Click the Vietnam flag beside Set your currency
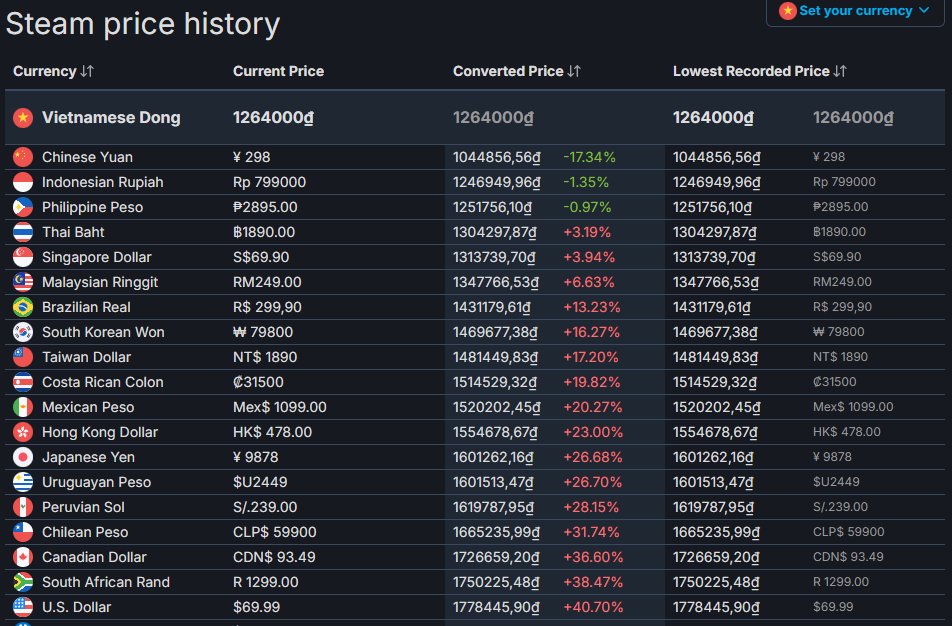Viewport: 952px width, 626px height. (787, 11)
